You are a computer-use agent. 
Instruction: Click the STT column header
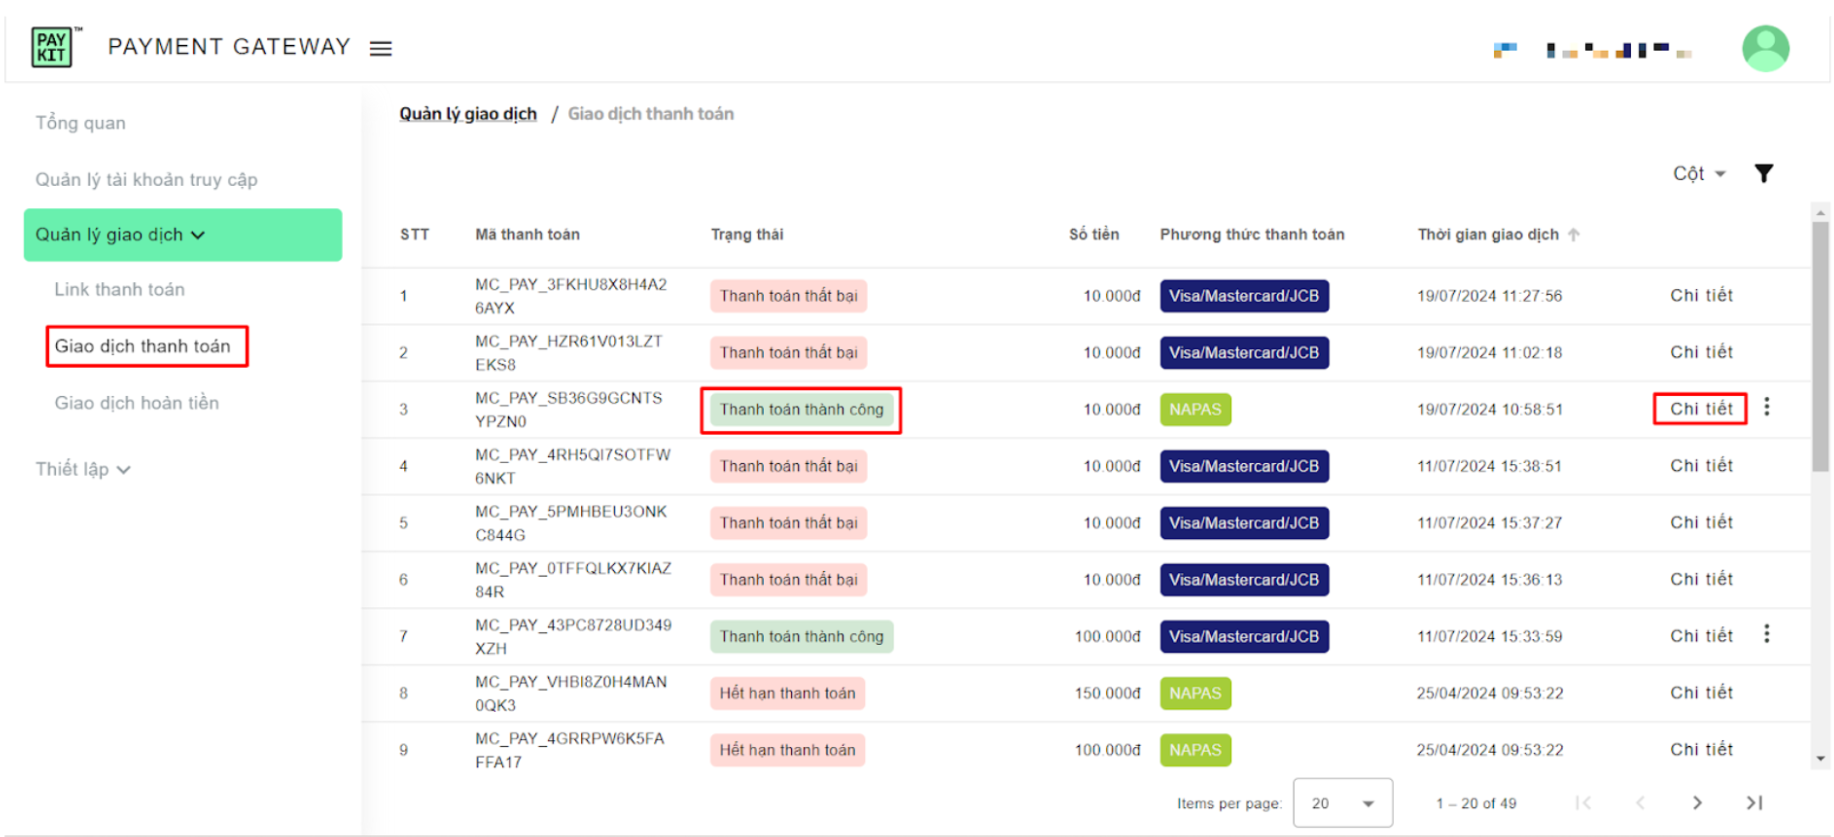[414, 235]
